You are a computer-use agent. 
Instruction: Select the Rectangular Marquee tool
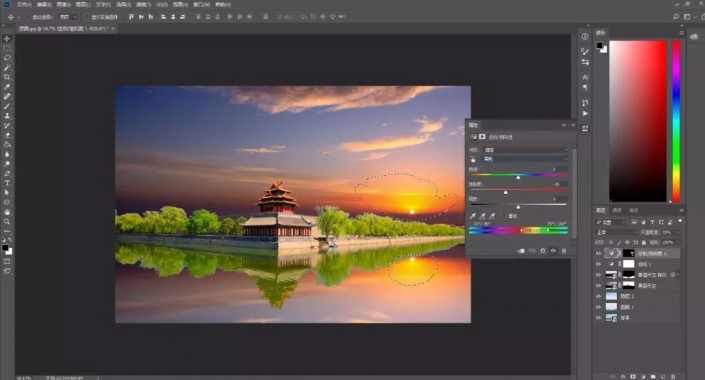click(x=7, y=48)
